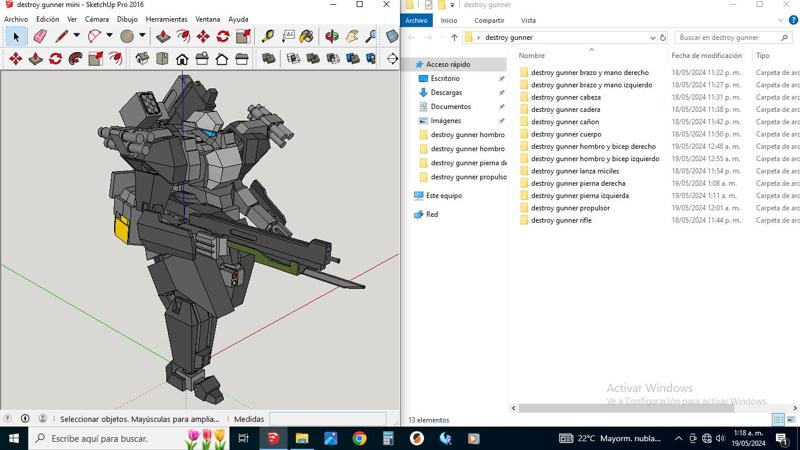Open the Herramientas menu

click(x=166, y=19)
